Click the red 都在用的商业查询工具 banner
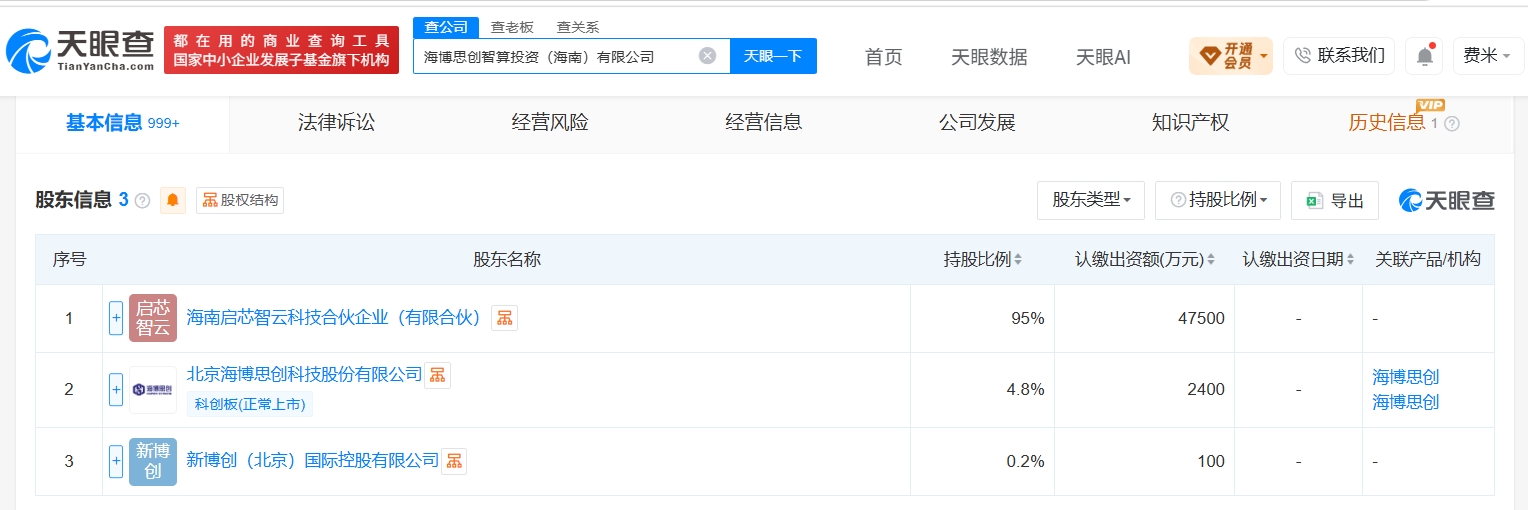The width and height of the screenshot is (1528, 510). [x=281, y=50]
